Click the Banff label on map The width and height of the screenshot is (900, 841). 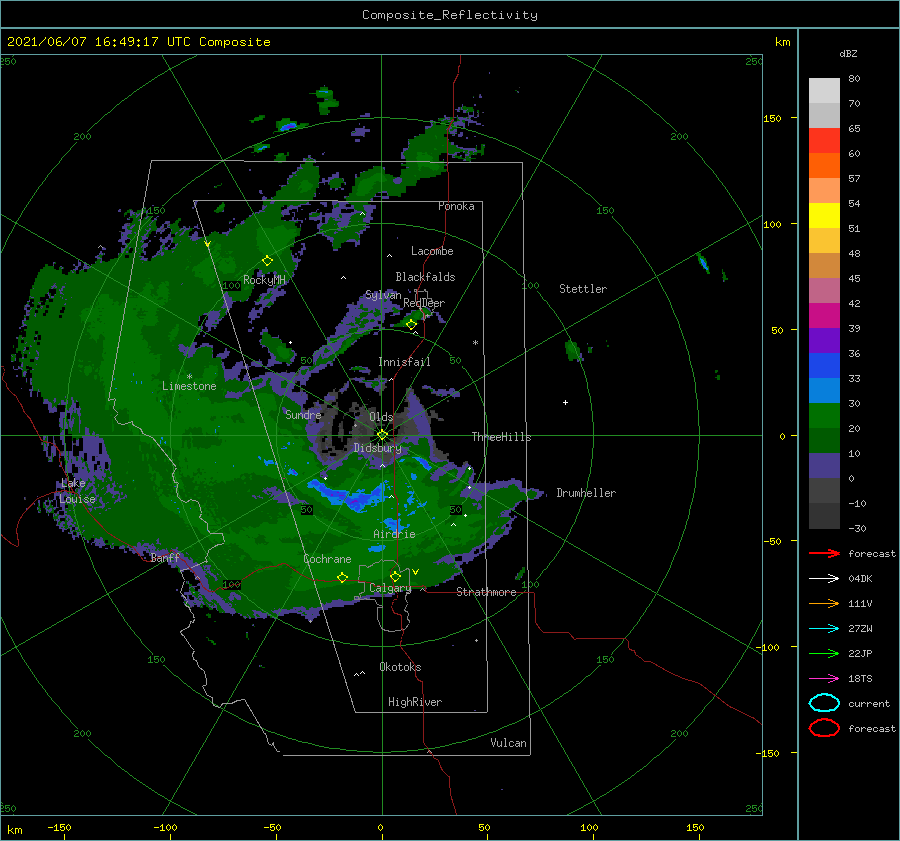point(165,557)
